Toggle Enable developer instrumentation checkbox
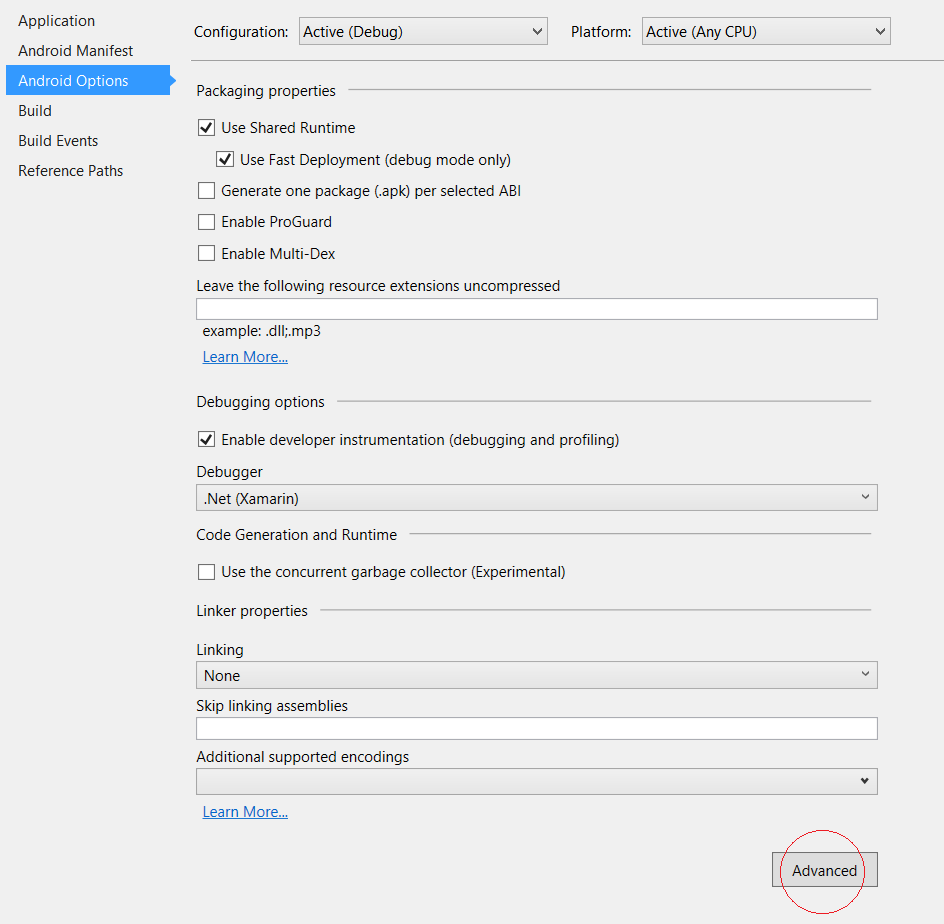The image size is (944, 924). pos(207,440)
